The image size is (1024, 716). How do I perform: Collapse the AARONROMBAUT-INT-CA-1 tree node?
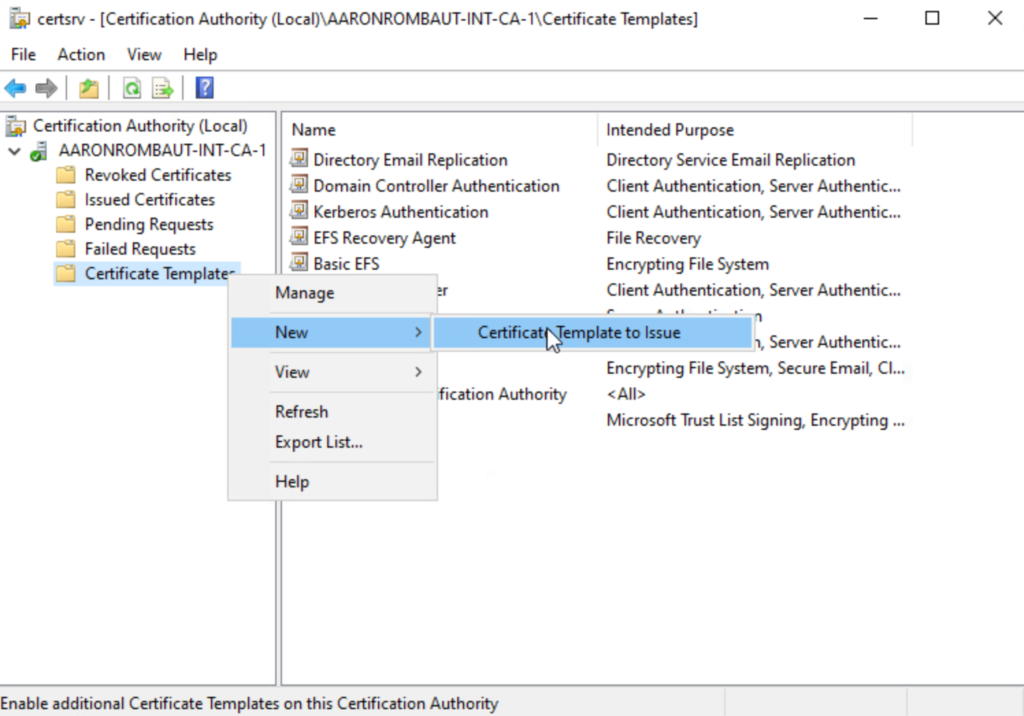(x=14, y=151)
